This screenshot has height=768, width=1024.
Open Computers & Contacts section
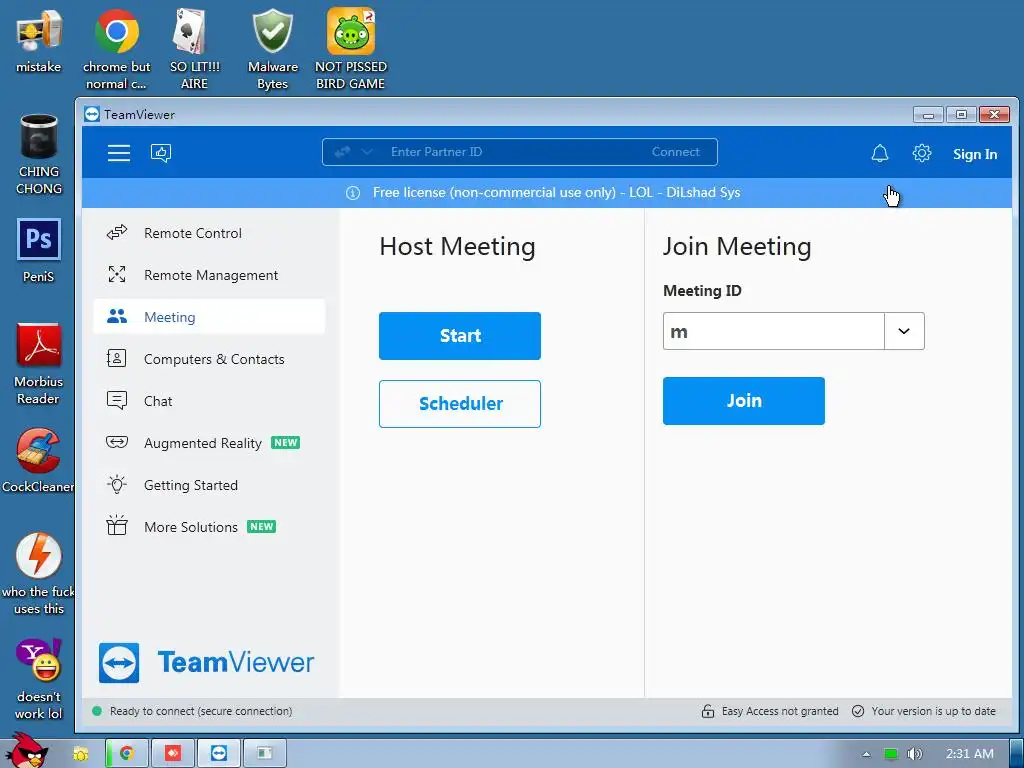tap(209, 359)
